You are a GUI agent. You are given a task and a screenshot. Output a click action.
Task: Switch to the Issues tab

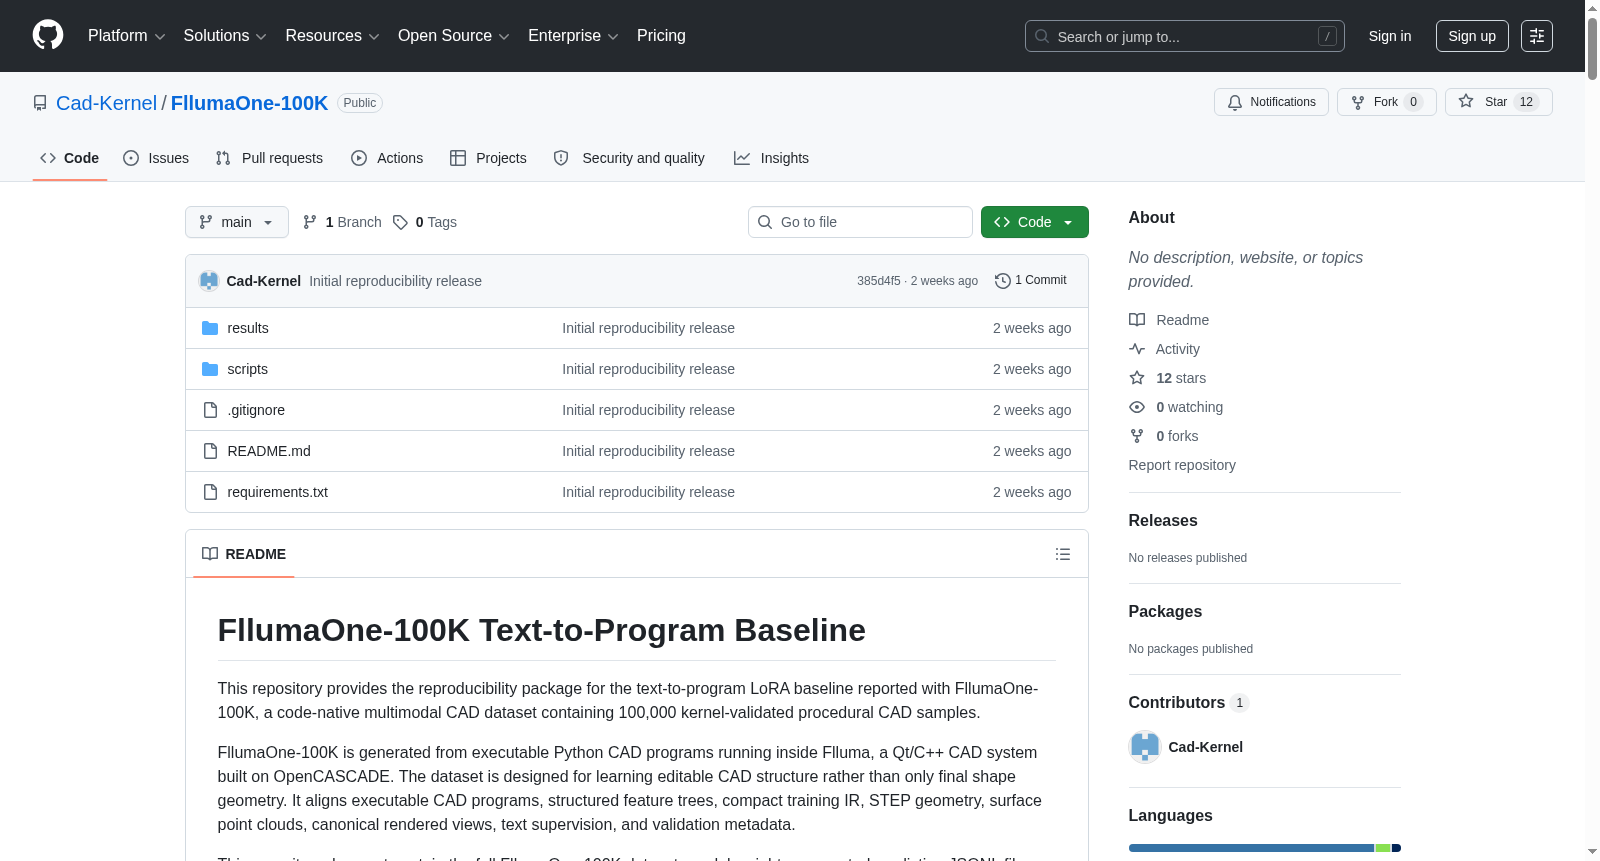pos(156,158)
